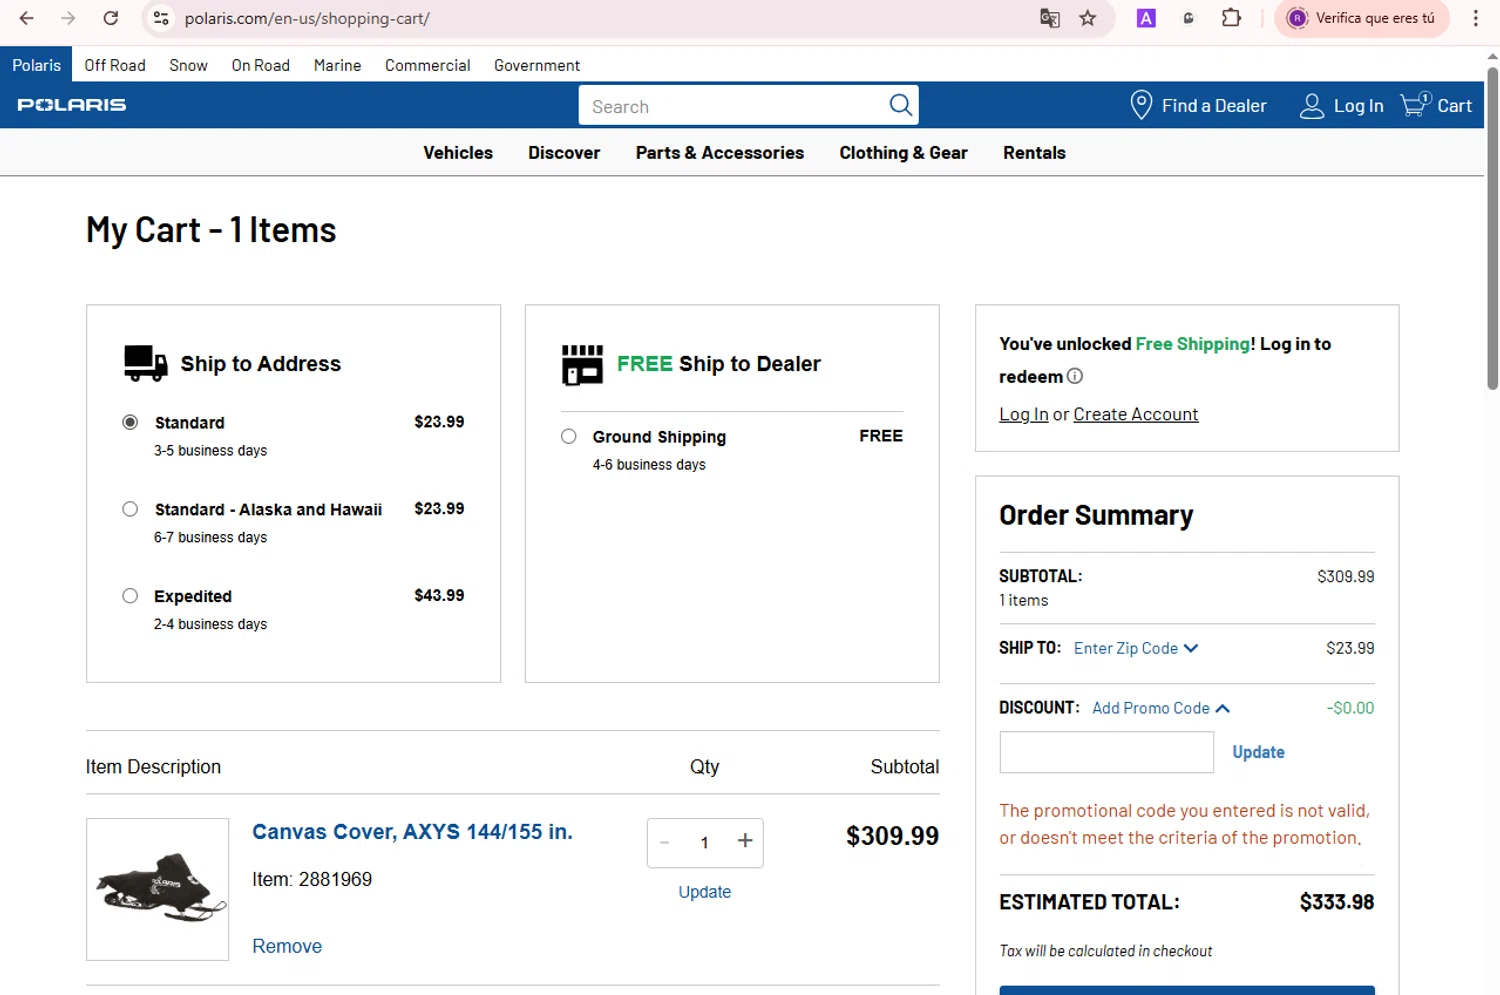
Task: Select Standard shipping option
Action: [x=130, y=422]
